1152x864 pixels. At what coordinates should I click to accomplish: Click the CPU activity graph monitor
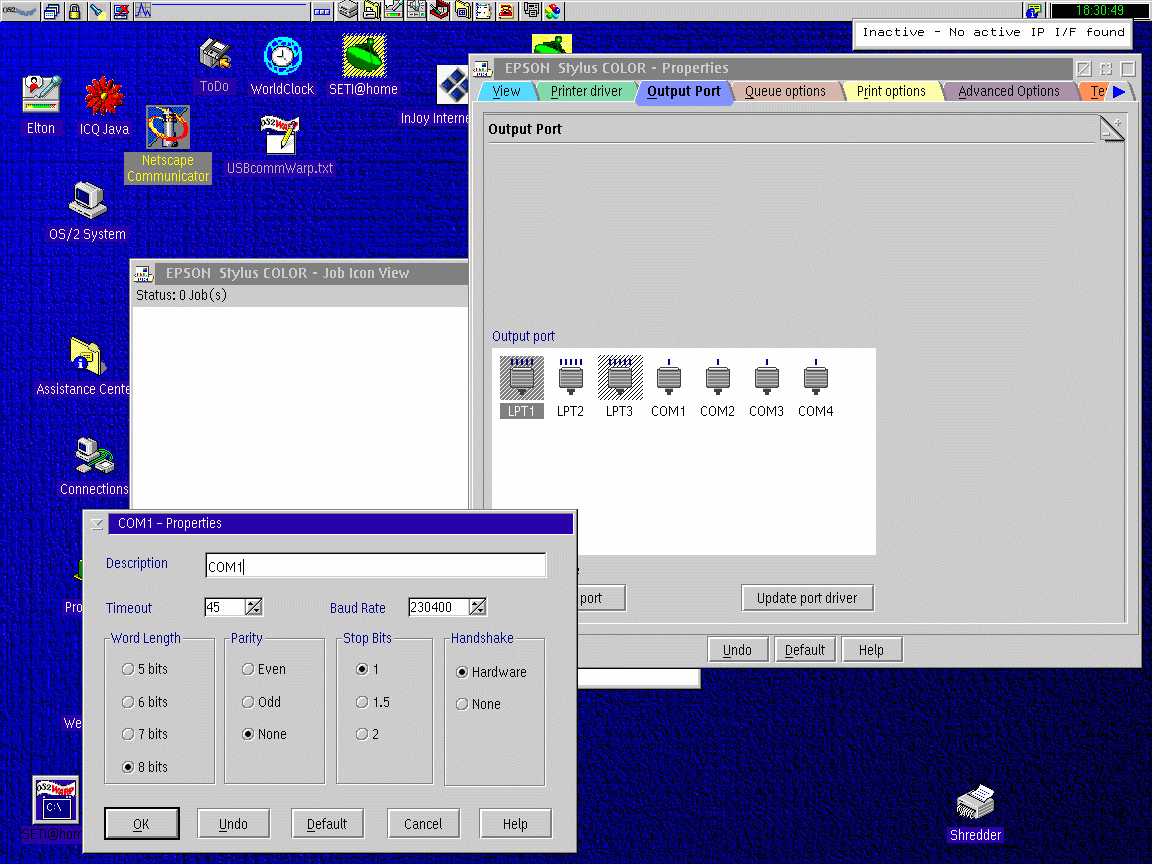(x=220, y=10)
